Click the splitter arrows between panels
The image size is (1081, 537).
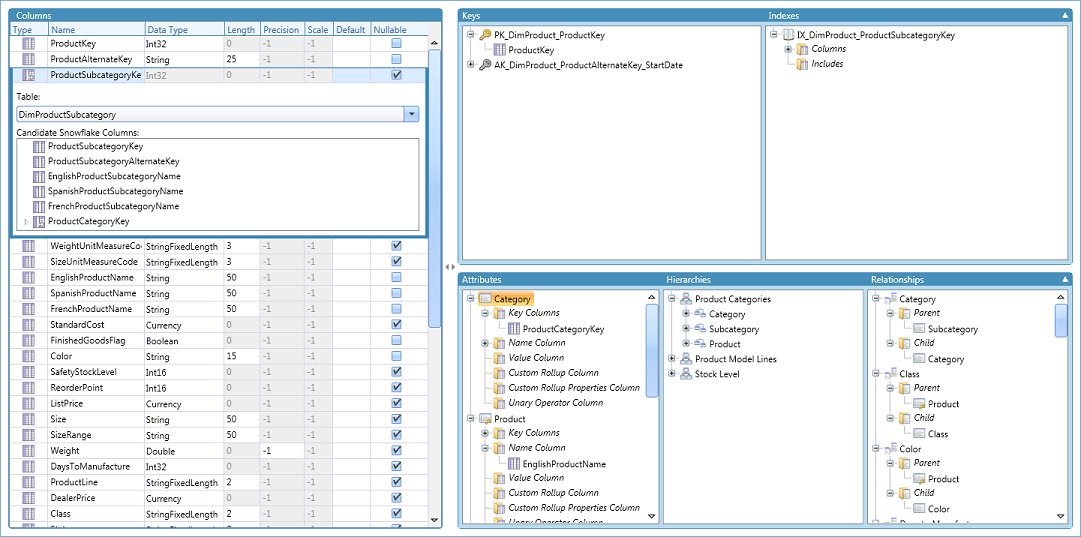click(x=449, y=266)
